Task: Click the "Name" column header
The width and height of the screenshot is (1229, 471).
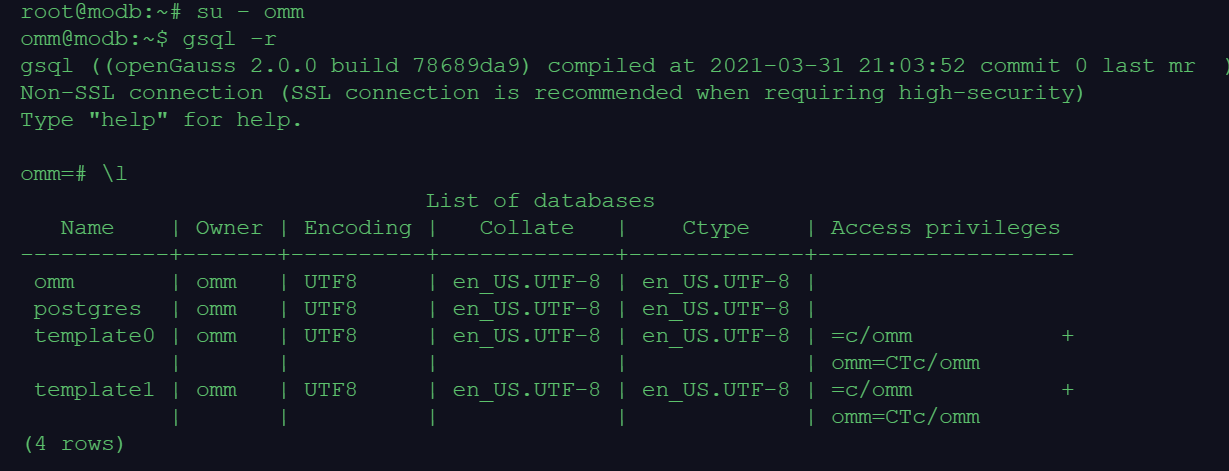Action: 87,228
